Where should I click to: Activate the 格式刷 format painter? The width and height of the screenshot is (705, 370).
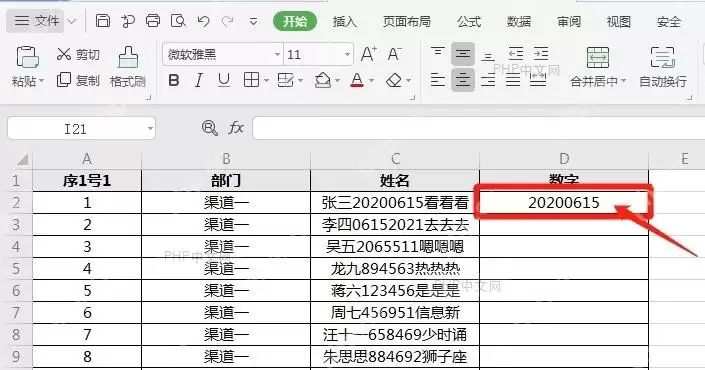pos(128,67)
